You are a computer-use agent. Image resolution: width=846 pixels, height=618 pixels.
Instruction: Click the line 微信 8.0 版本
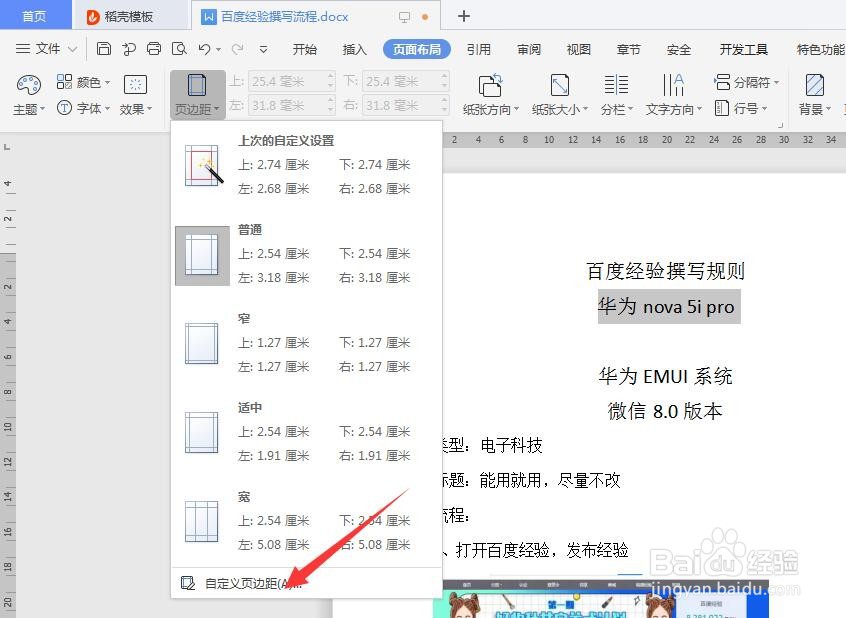665,411
